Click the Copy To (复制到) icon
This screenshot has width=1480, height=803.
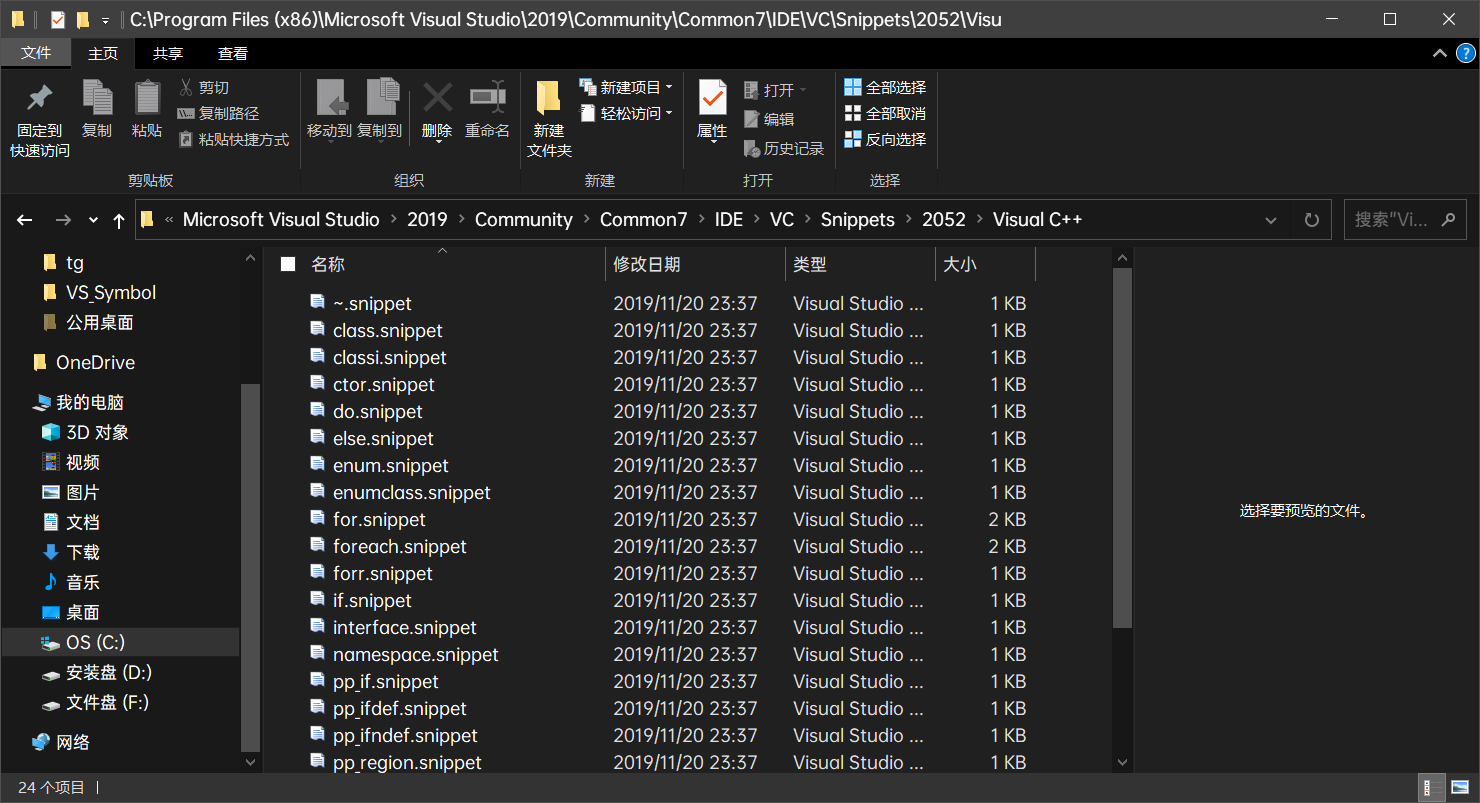click(382, 98)
